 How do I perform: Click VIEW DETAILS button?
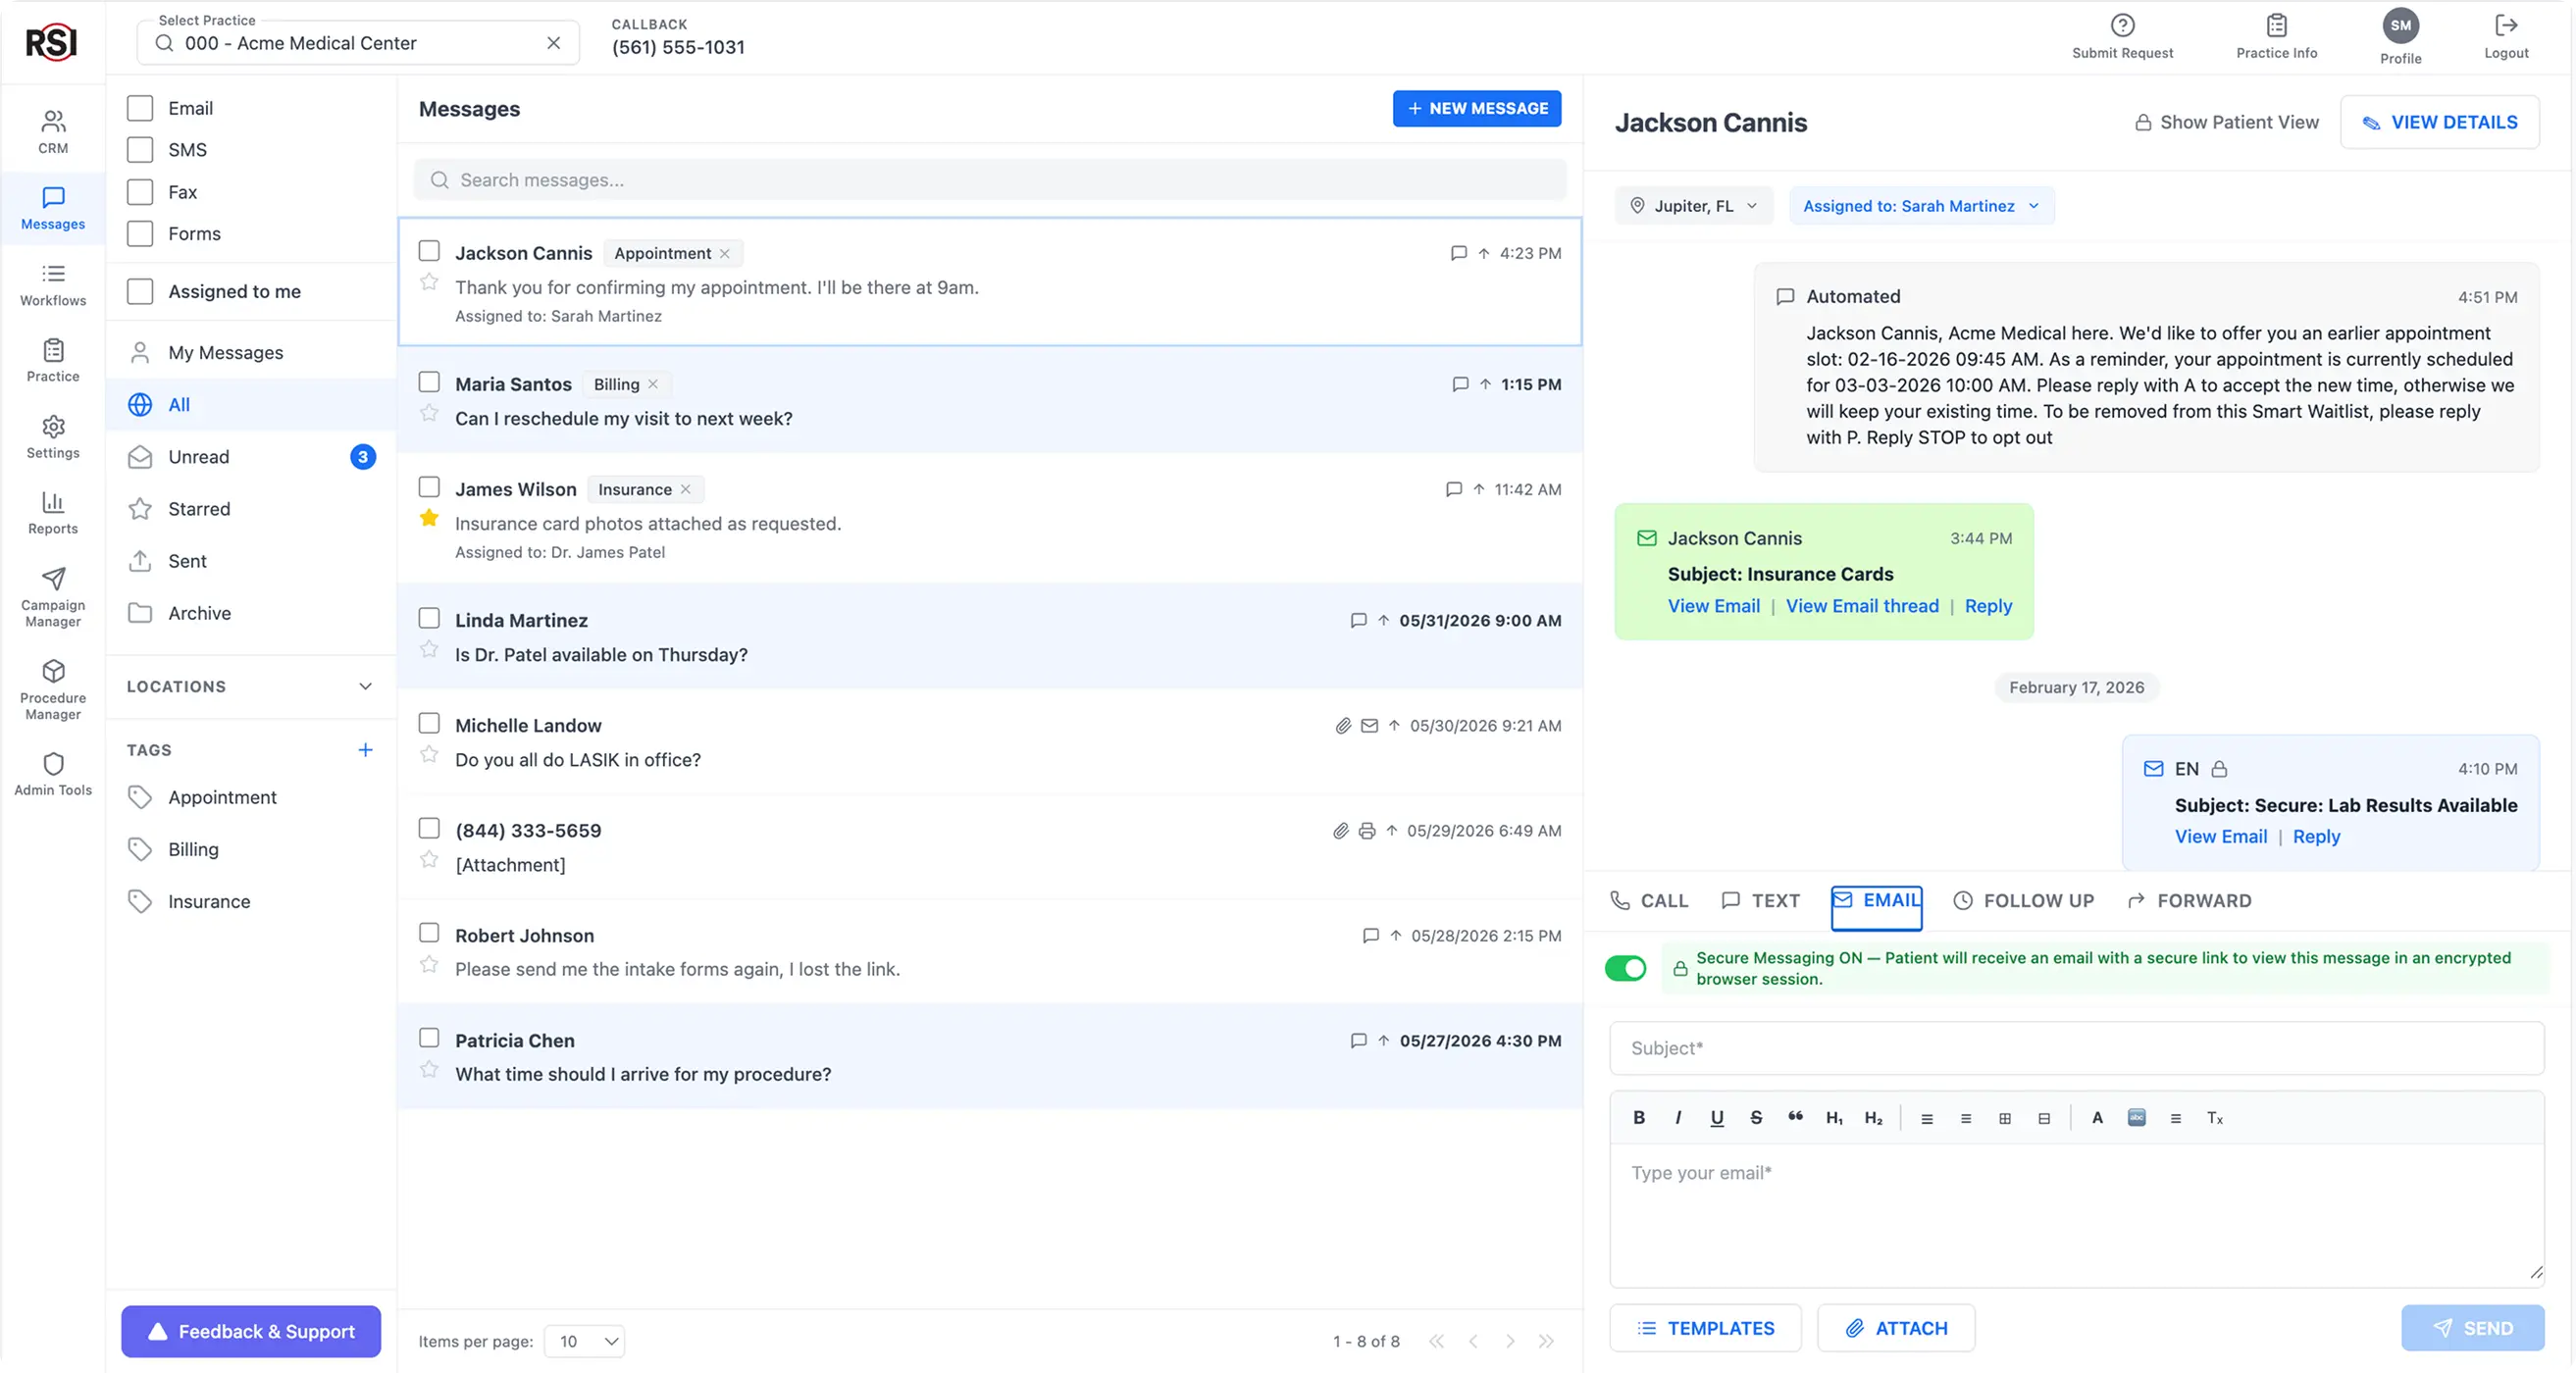click(2439, 122)
